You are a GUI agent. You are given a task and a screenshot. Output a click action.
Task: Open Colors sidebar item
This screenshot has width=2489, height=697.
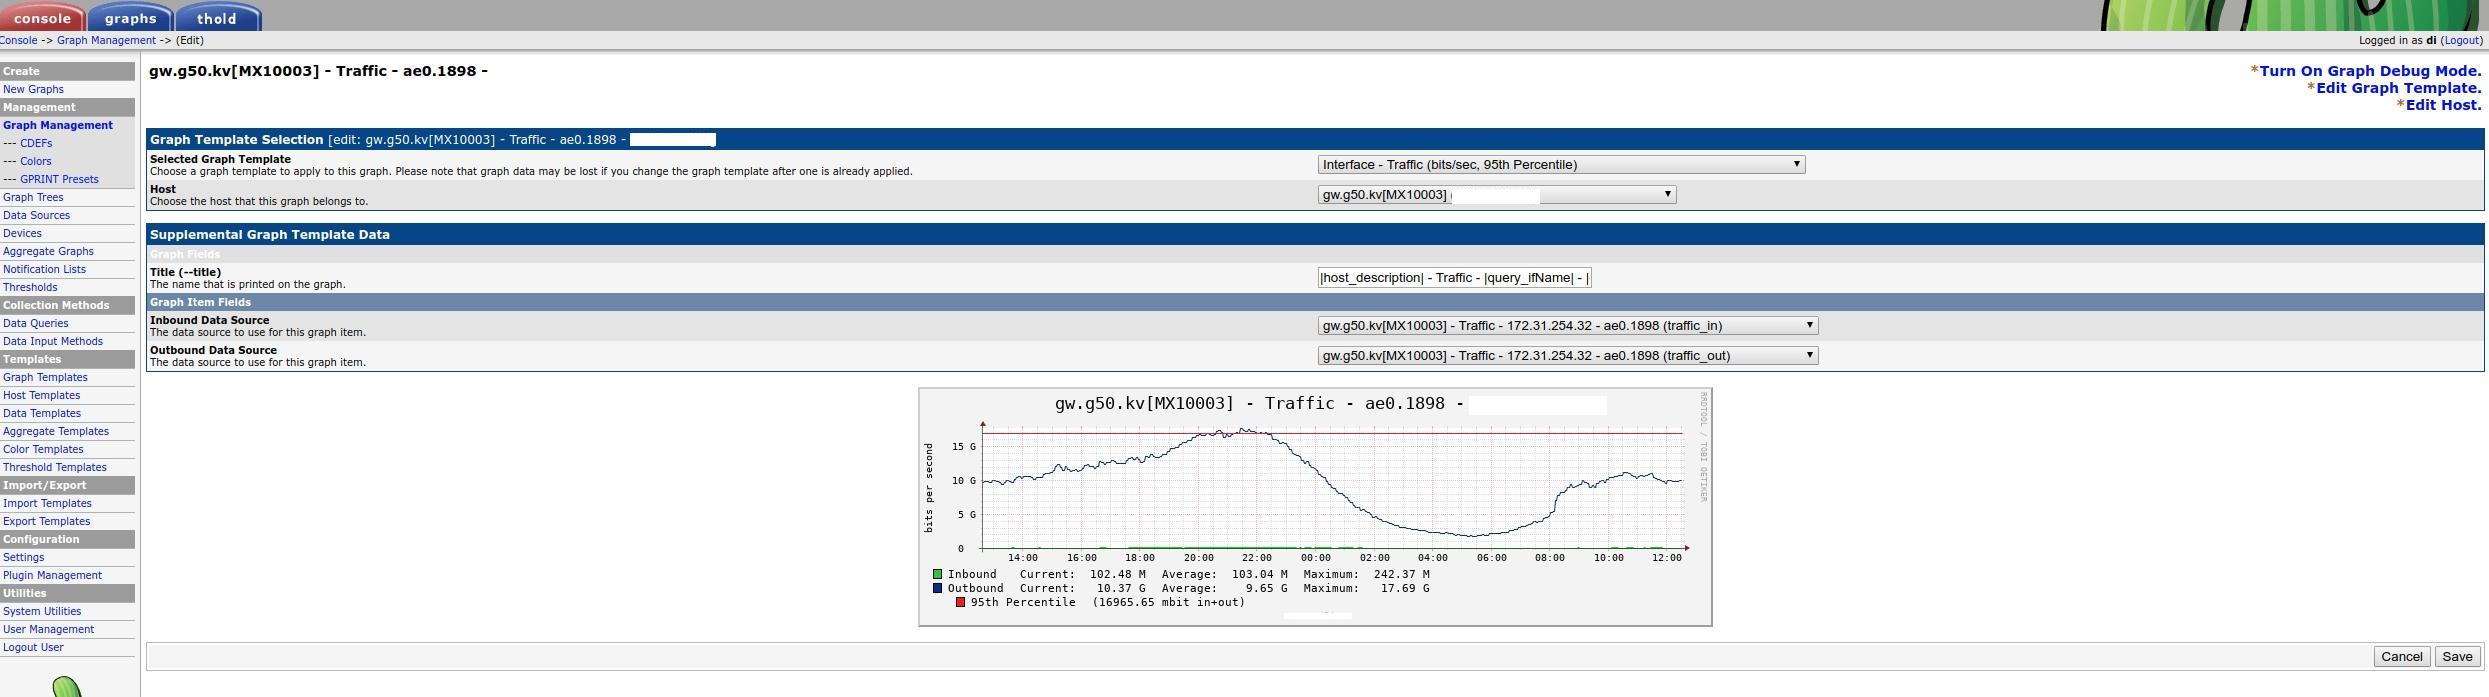click(35, 161)
